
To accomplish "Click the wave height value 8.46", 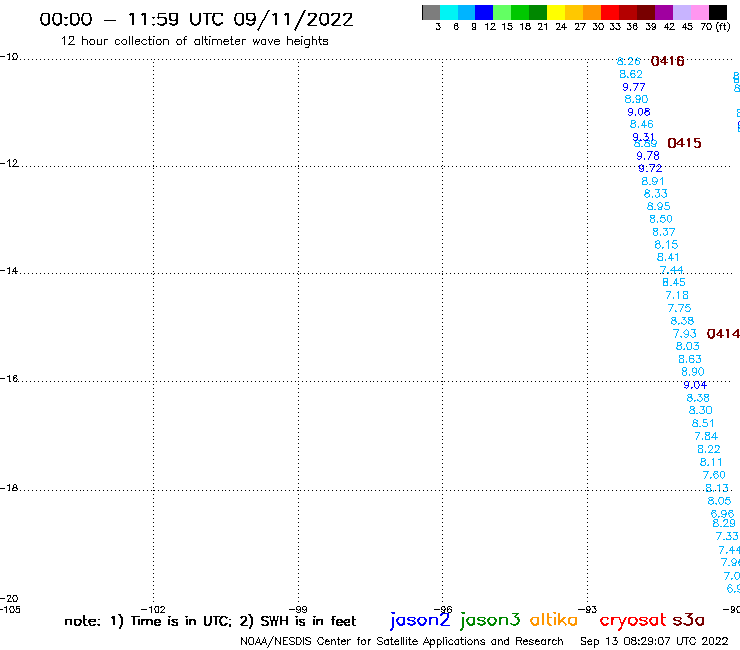I will (x=641, y=124).
